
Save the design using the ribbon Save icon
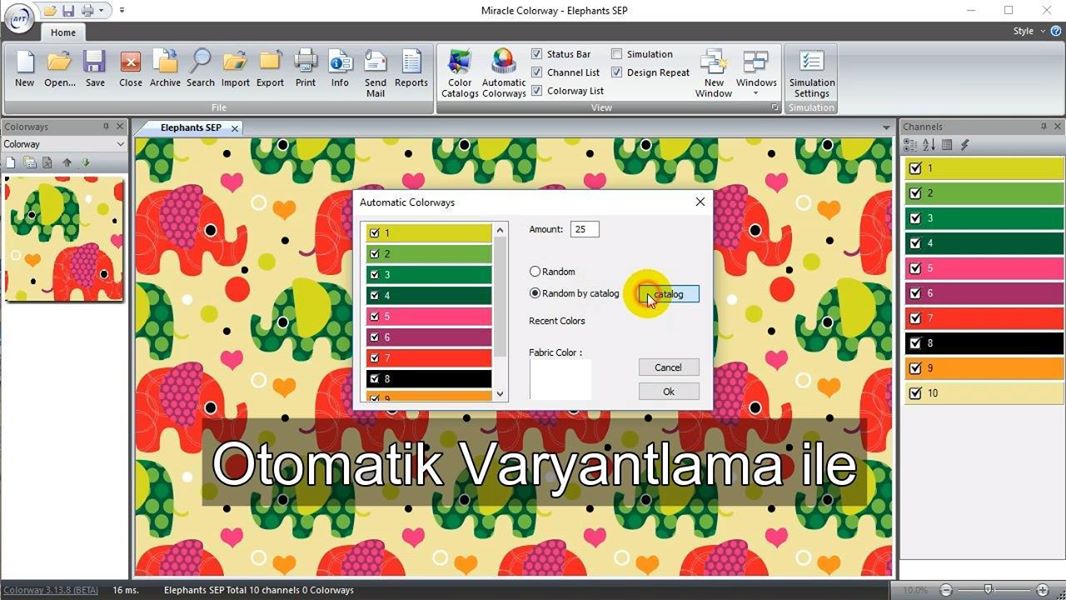(x=94, y=69)
